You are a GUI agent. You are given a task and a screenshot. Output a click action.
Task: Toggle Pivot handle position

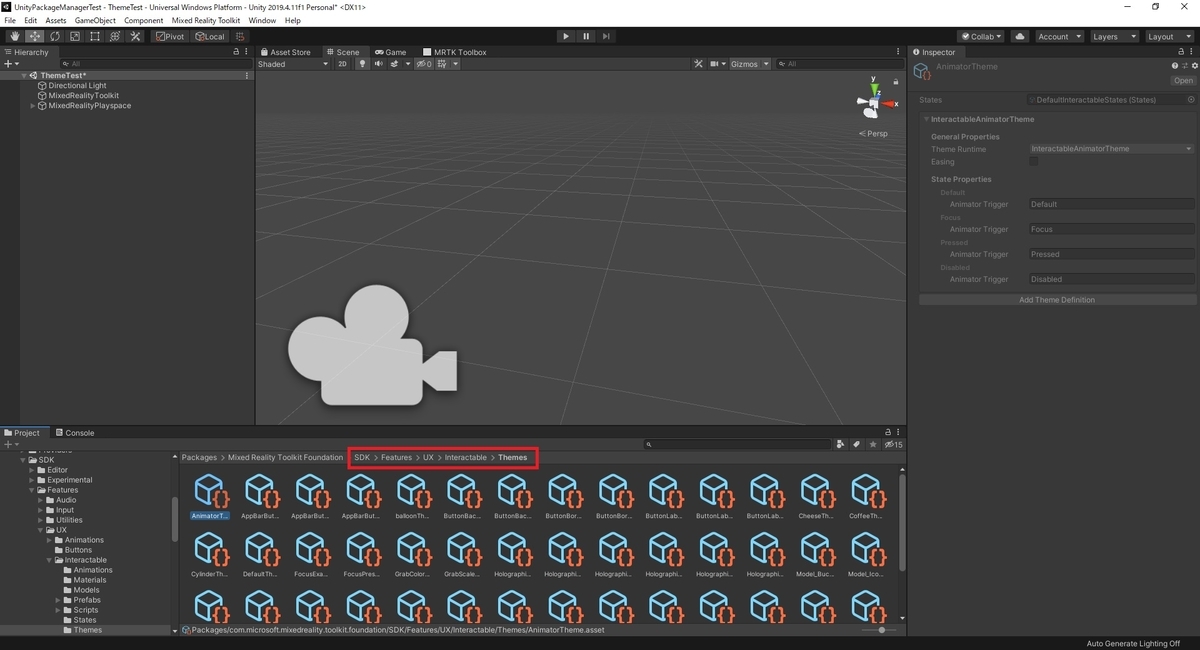point(170,36)
